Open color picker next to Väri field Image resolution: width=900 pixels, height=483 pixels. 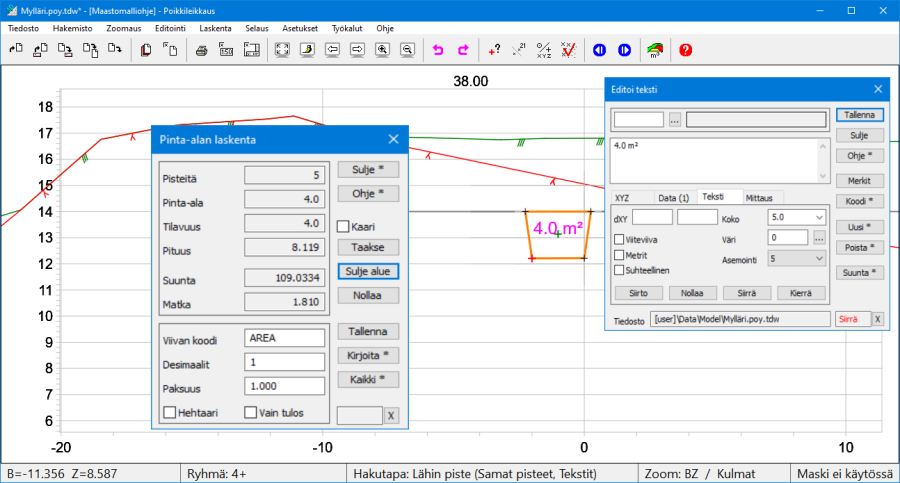tap(820, 238)
